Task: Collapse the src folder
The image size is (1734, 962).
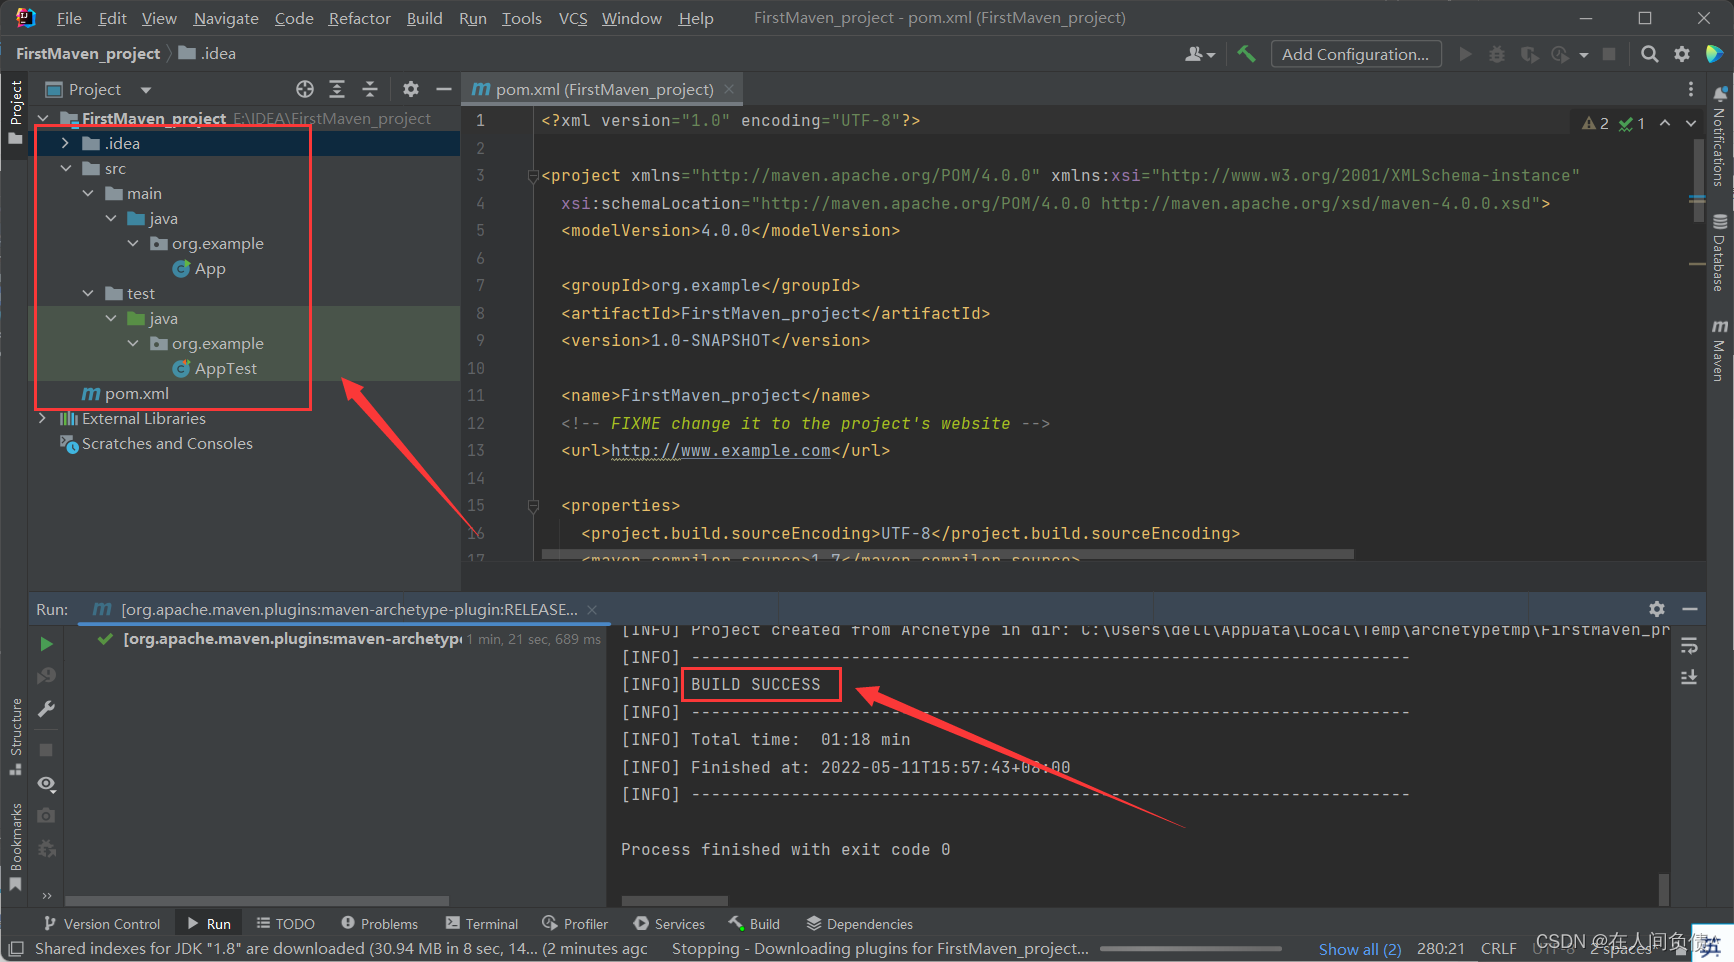Action: 65,168
